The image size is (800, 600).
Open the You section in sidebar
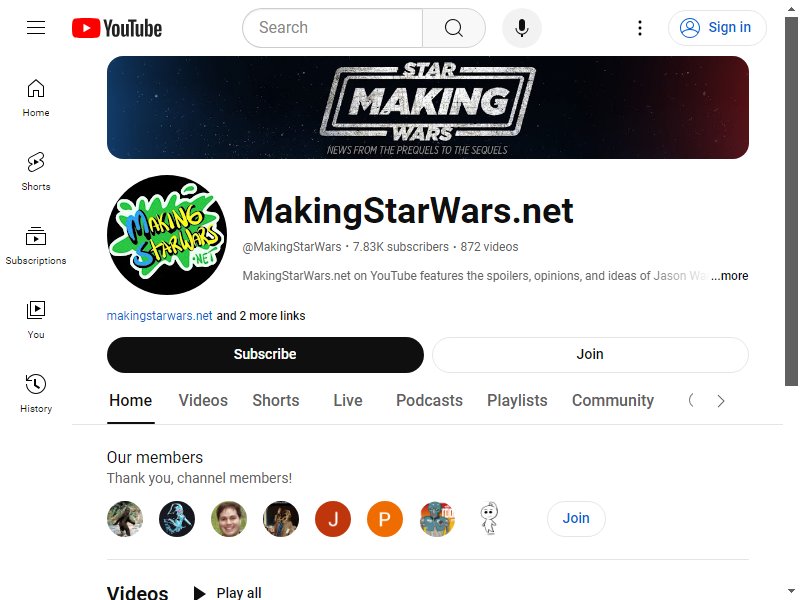click(x=36, y=319)
